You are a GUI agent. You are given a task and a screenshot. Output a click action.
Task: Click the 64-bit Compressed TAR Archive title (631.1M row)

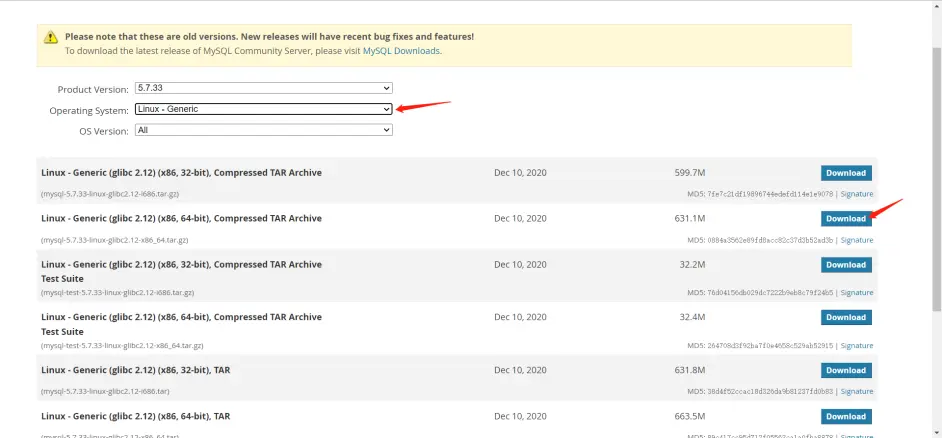pos(181,219)
